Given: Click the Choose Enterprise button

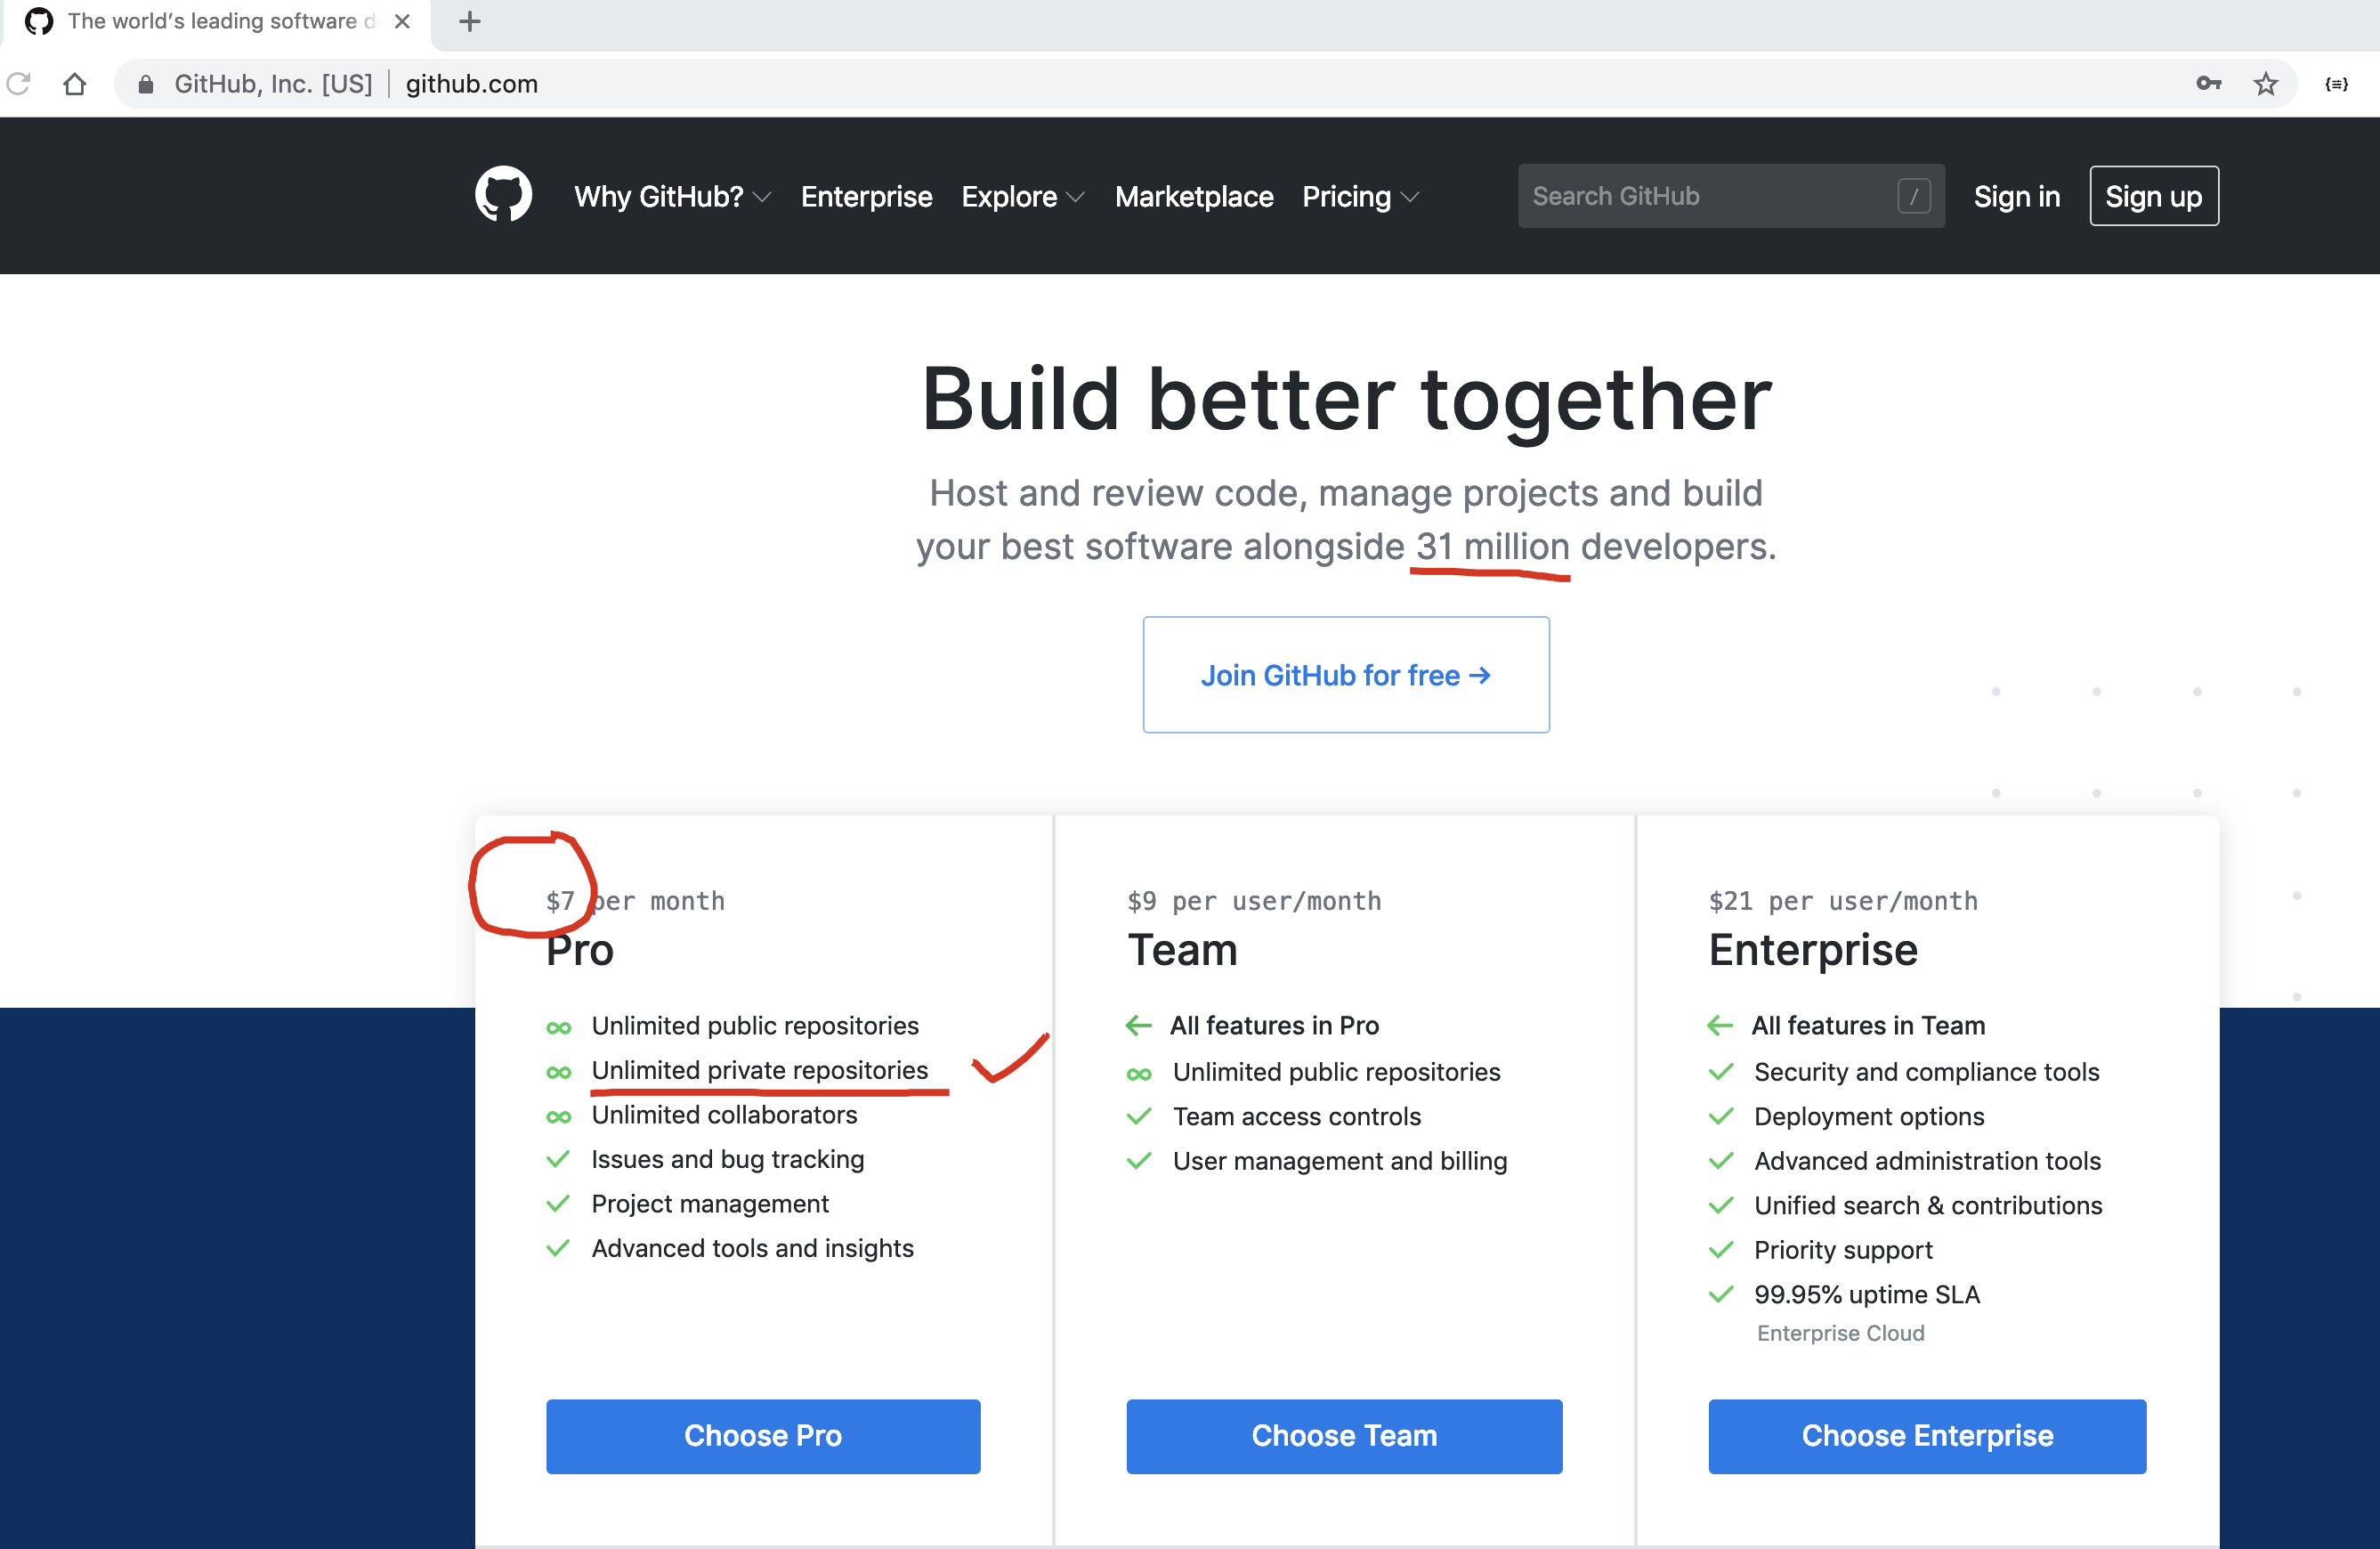Looking at the screenshot, I should (x=1927, y=1436).
